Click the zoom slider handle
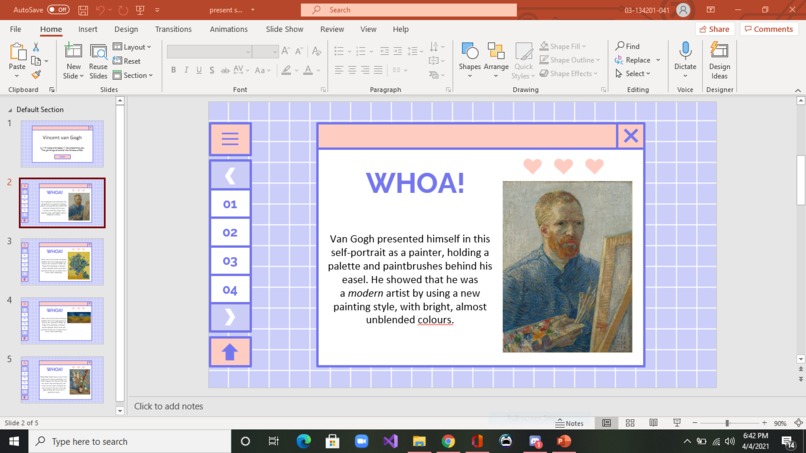Screen dimensions: 806x453 (727, 423)
